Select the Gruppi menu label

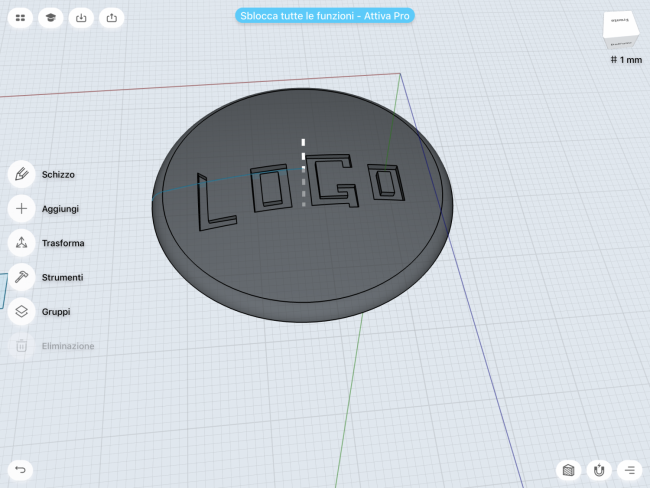[56, 312]
